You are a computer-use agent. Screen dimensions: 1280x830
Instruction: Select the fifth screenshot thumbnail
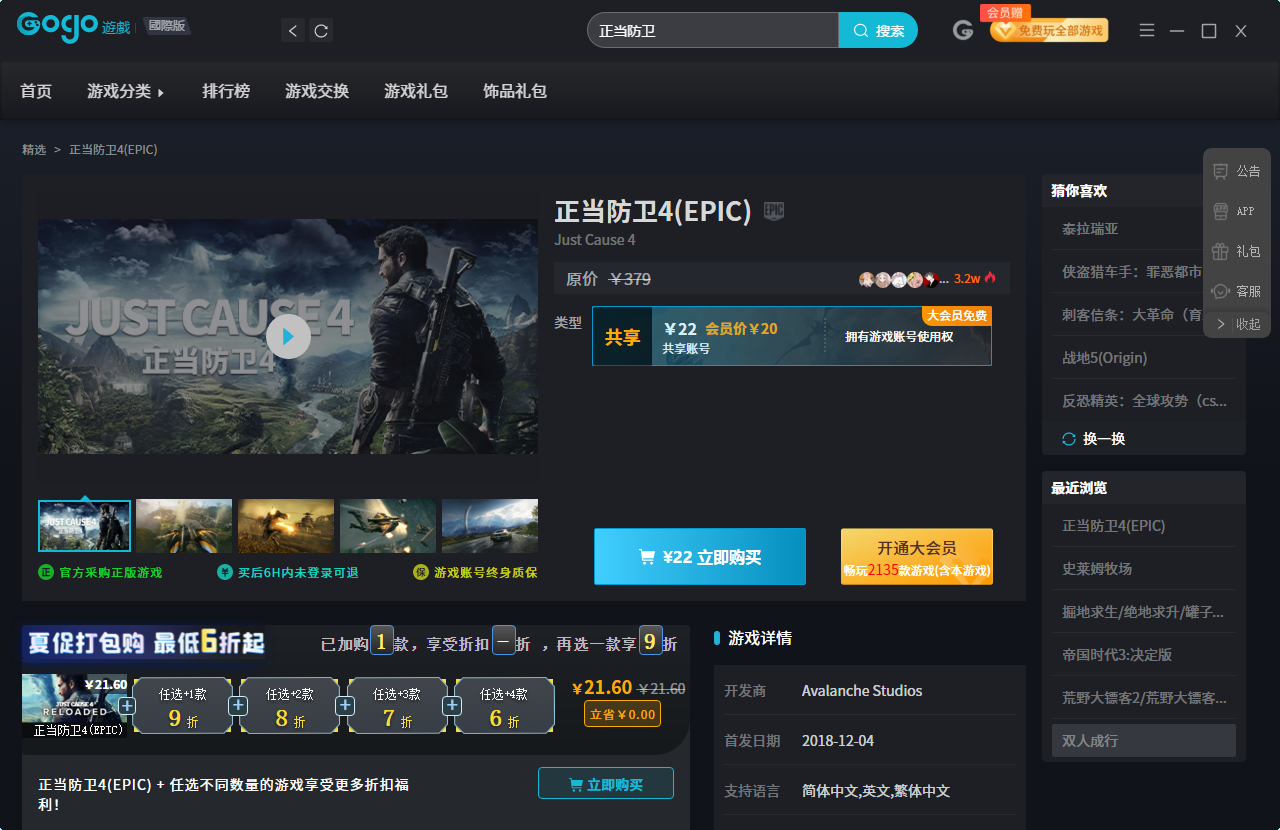coord(490,526)
